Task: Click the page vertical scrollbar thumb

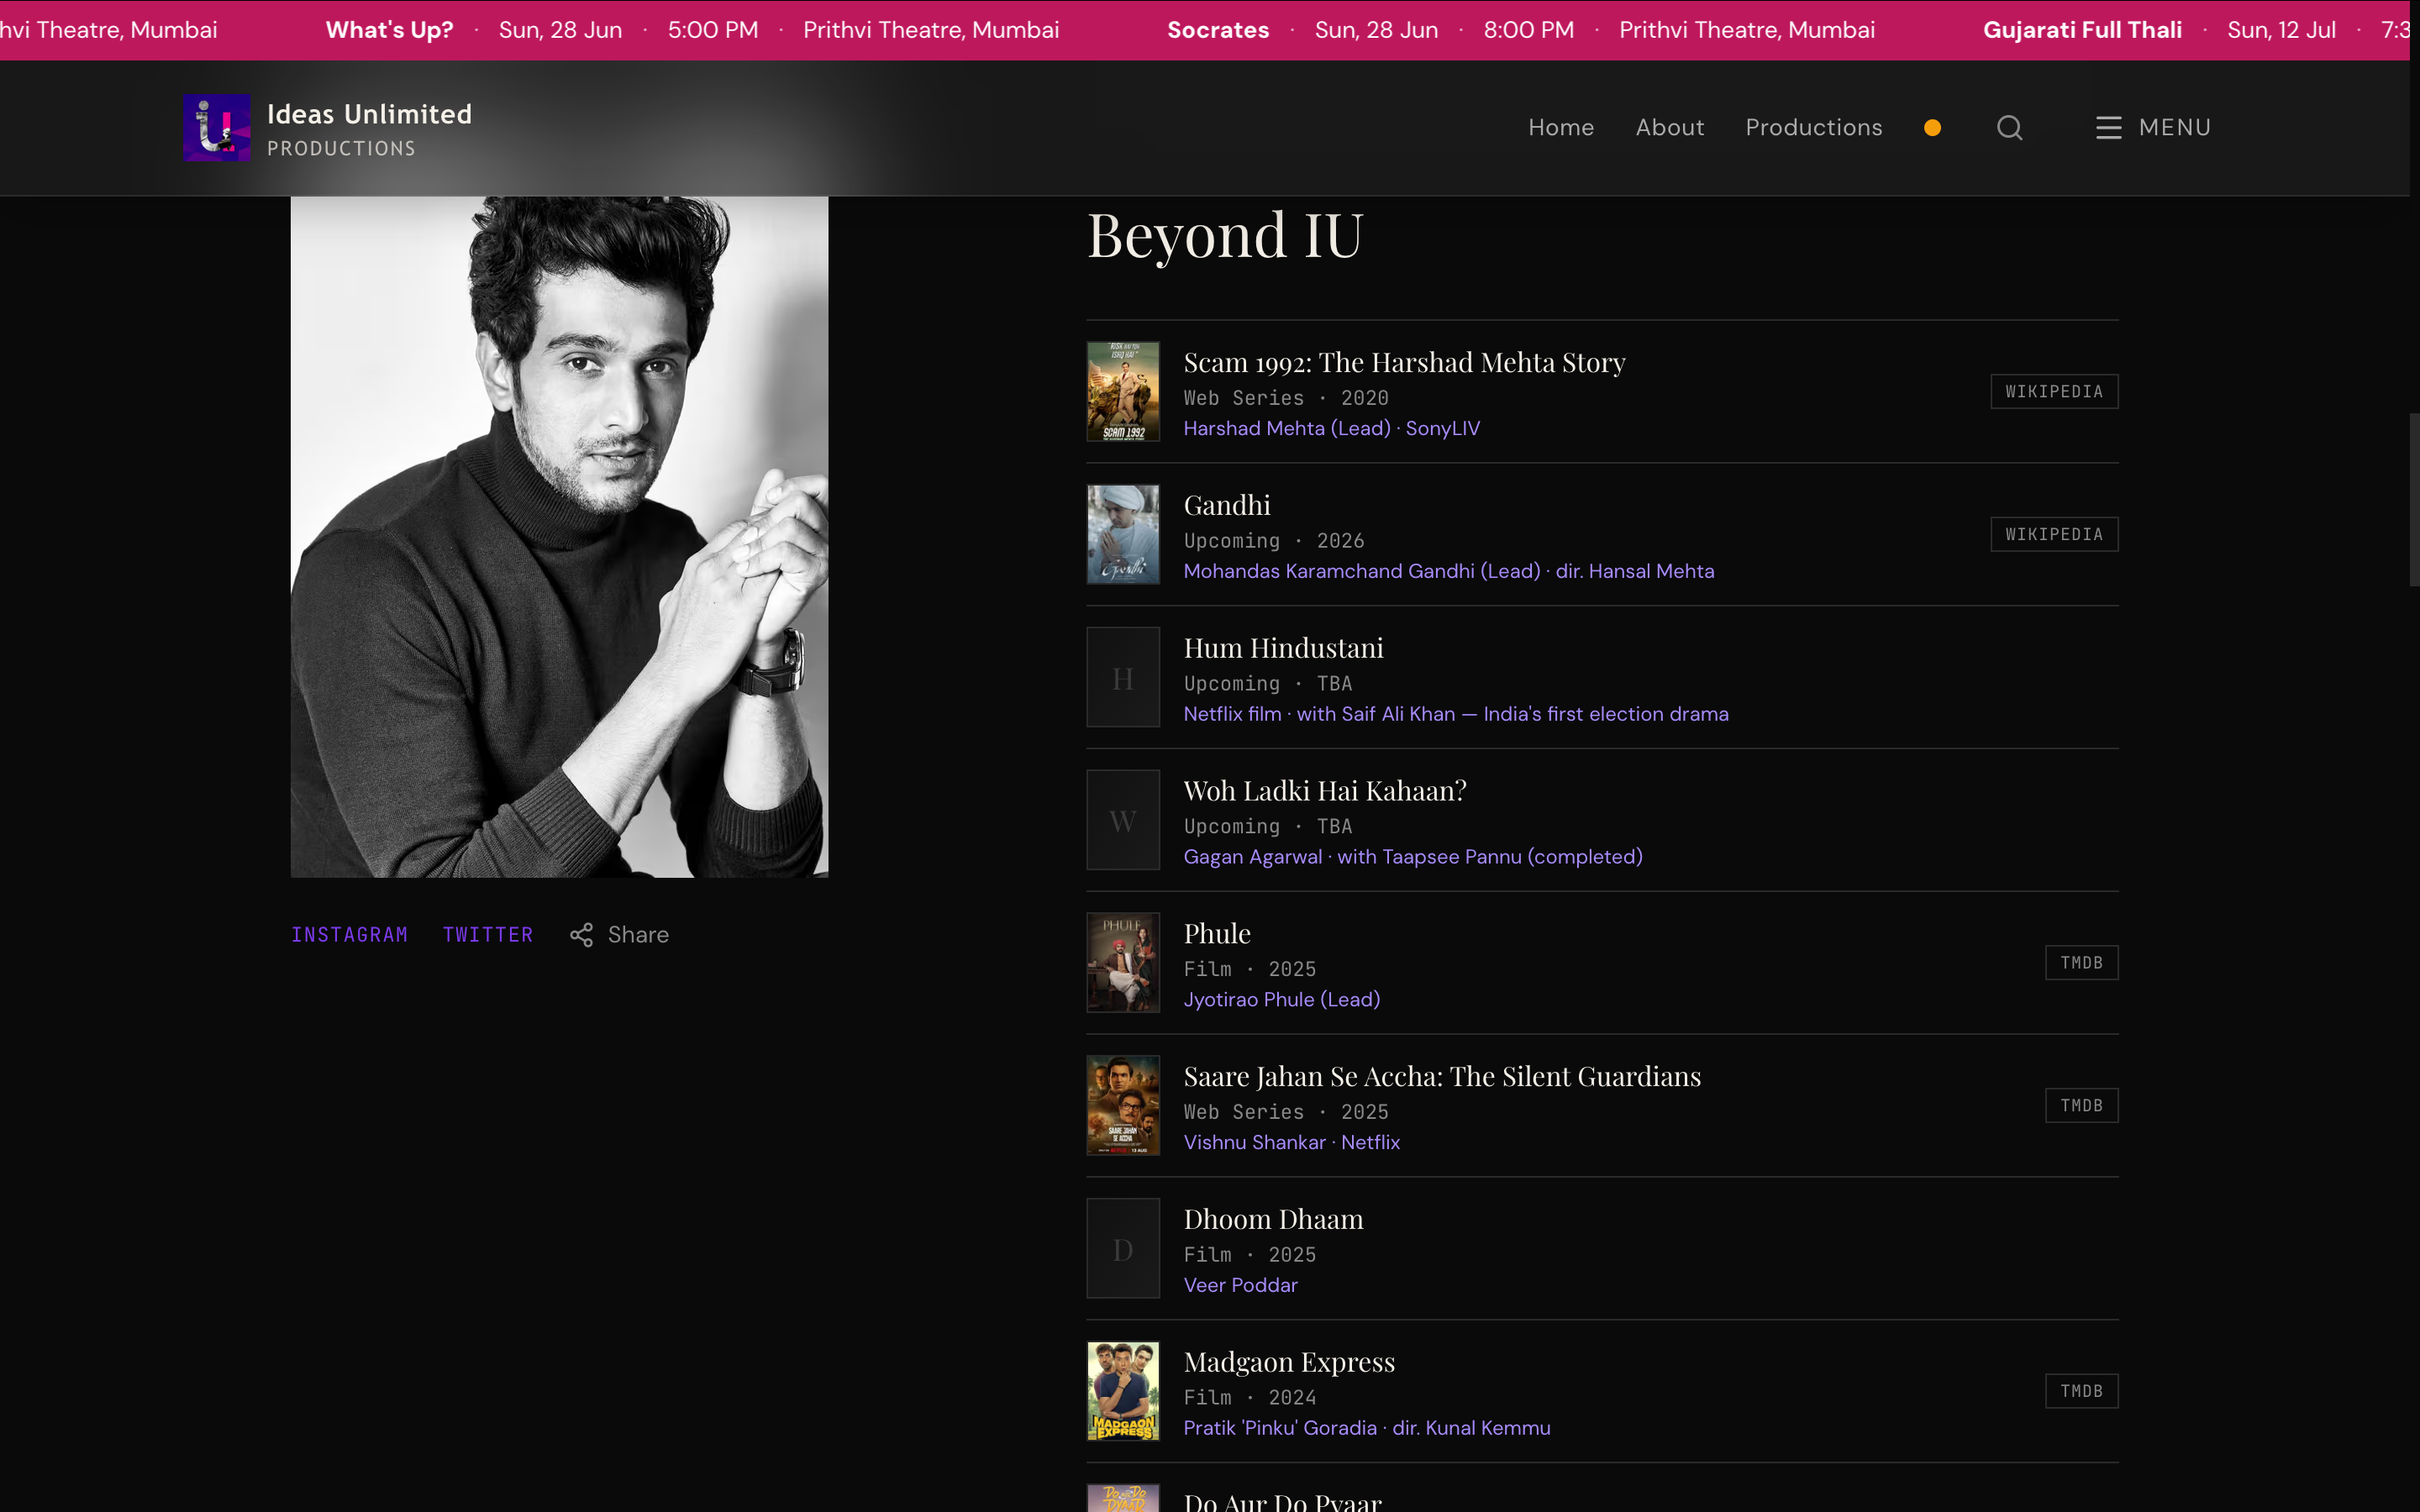Action: click(2413, 499)
